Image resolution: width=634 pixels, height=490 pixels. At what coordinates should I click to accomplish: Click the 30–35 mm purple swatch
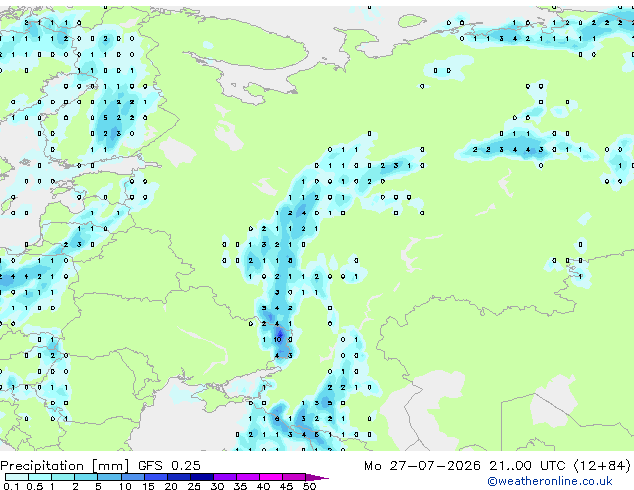click(224, 477)
